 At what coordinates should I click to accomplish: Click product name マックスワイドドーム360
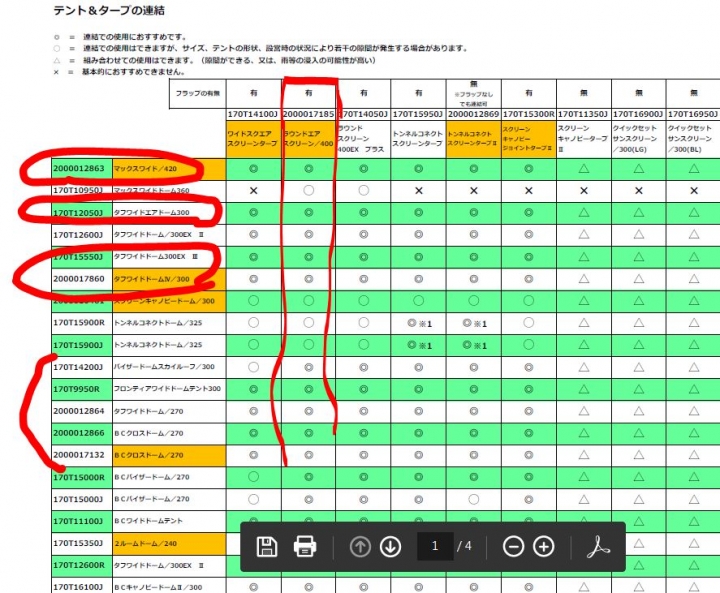[152, 191]
